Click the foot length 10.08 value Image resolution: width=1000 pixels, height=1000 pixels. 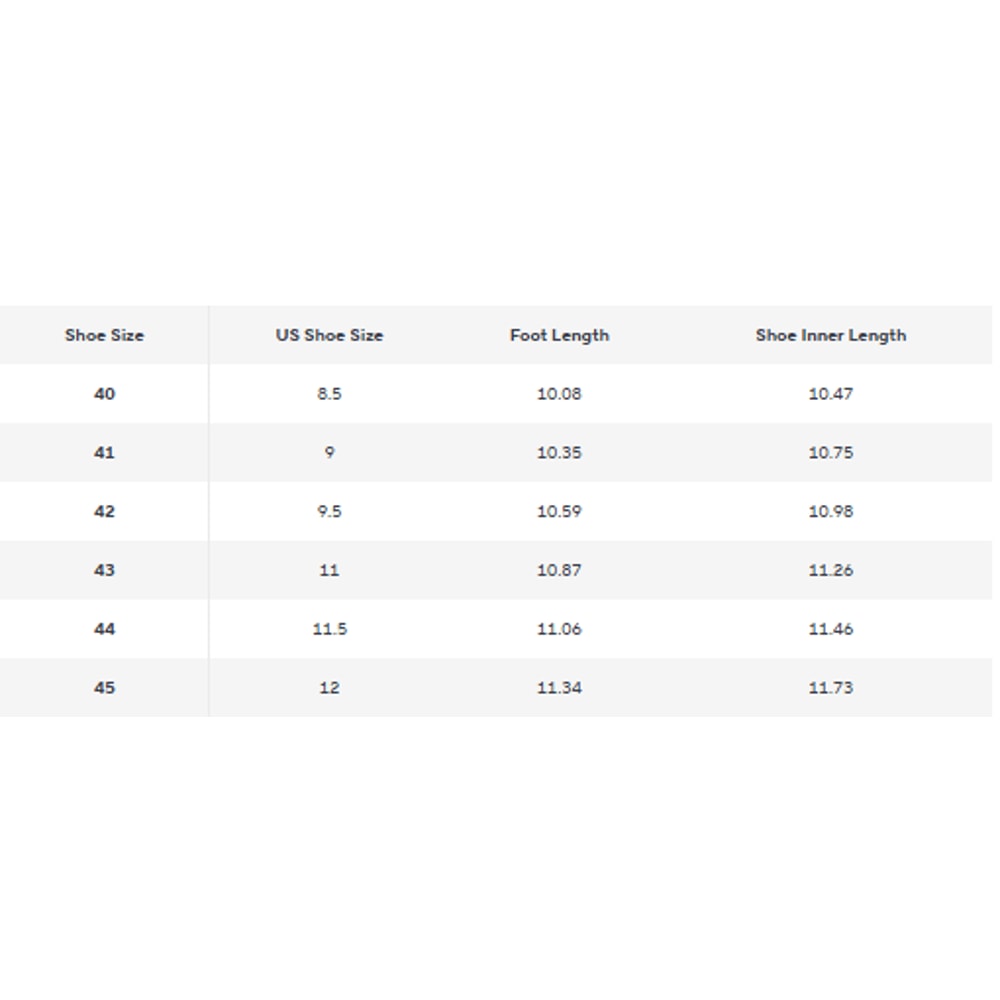pyautogui.click(x=559, y=394)
